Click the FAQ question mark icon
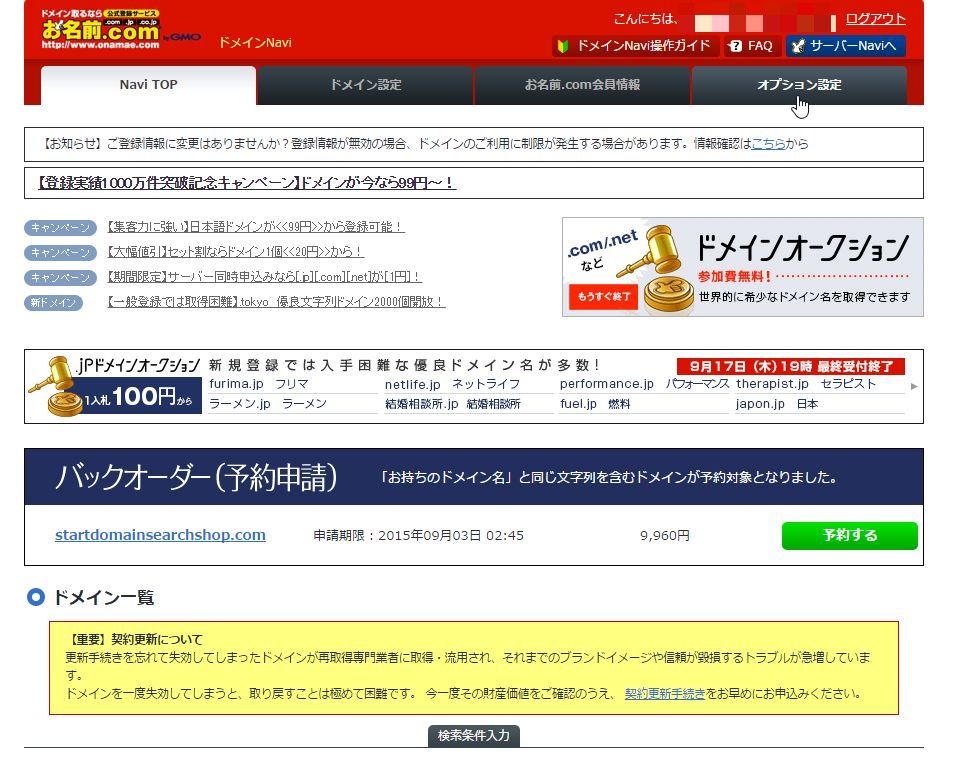 736,46
